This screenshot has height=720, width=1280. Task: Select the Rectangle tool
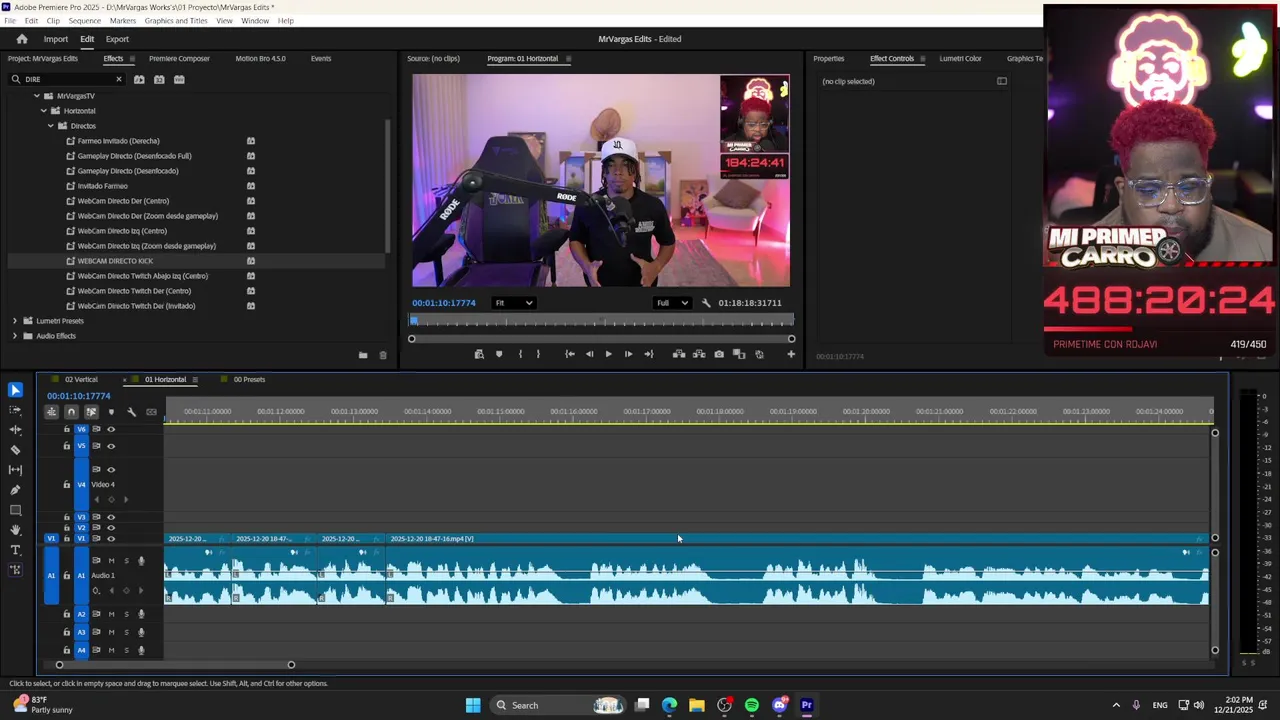(x=15, y=510)
